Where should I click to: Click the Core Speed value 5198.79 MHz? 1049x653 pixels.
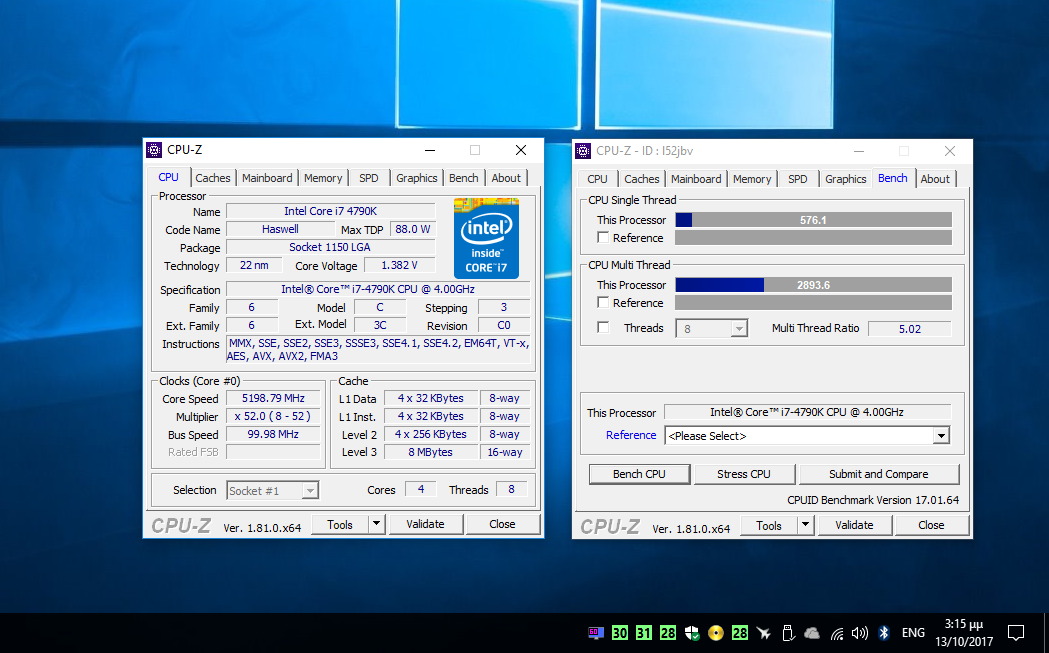coord(273,398)
